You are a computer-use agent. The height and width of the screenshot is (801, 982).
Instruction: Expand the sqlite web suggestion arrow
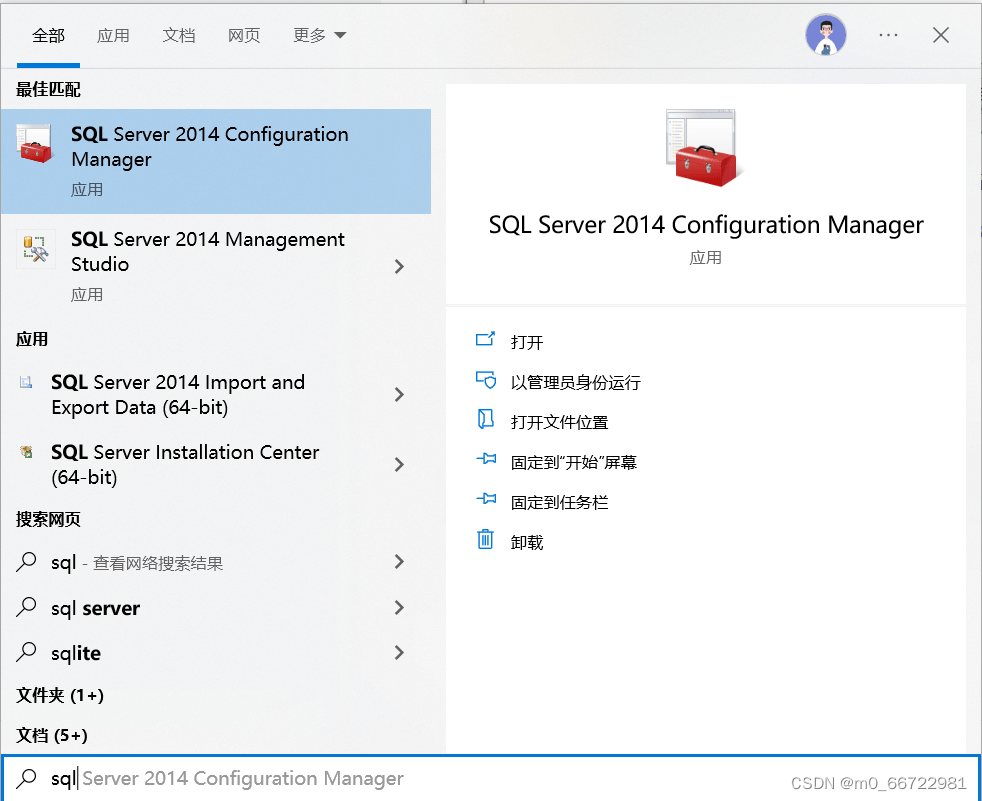pyautogui.click(x=399, y=653)
